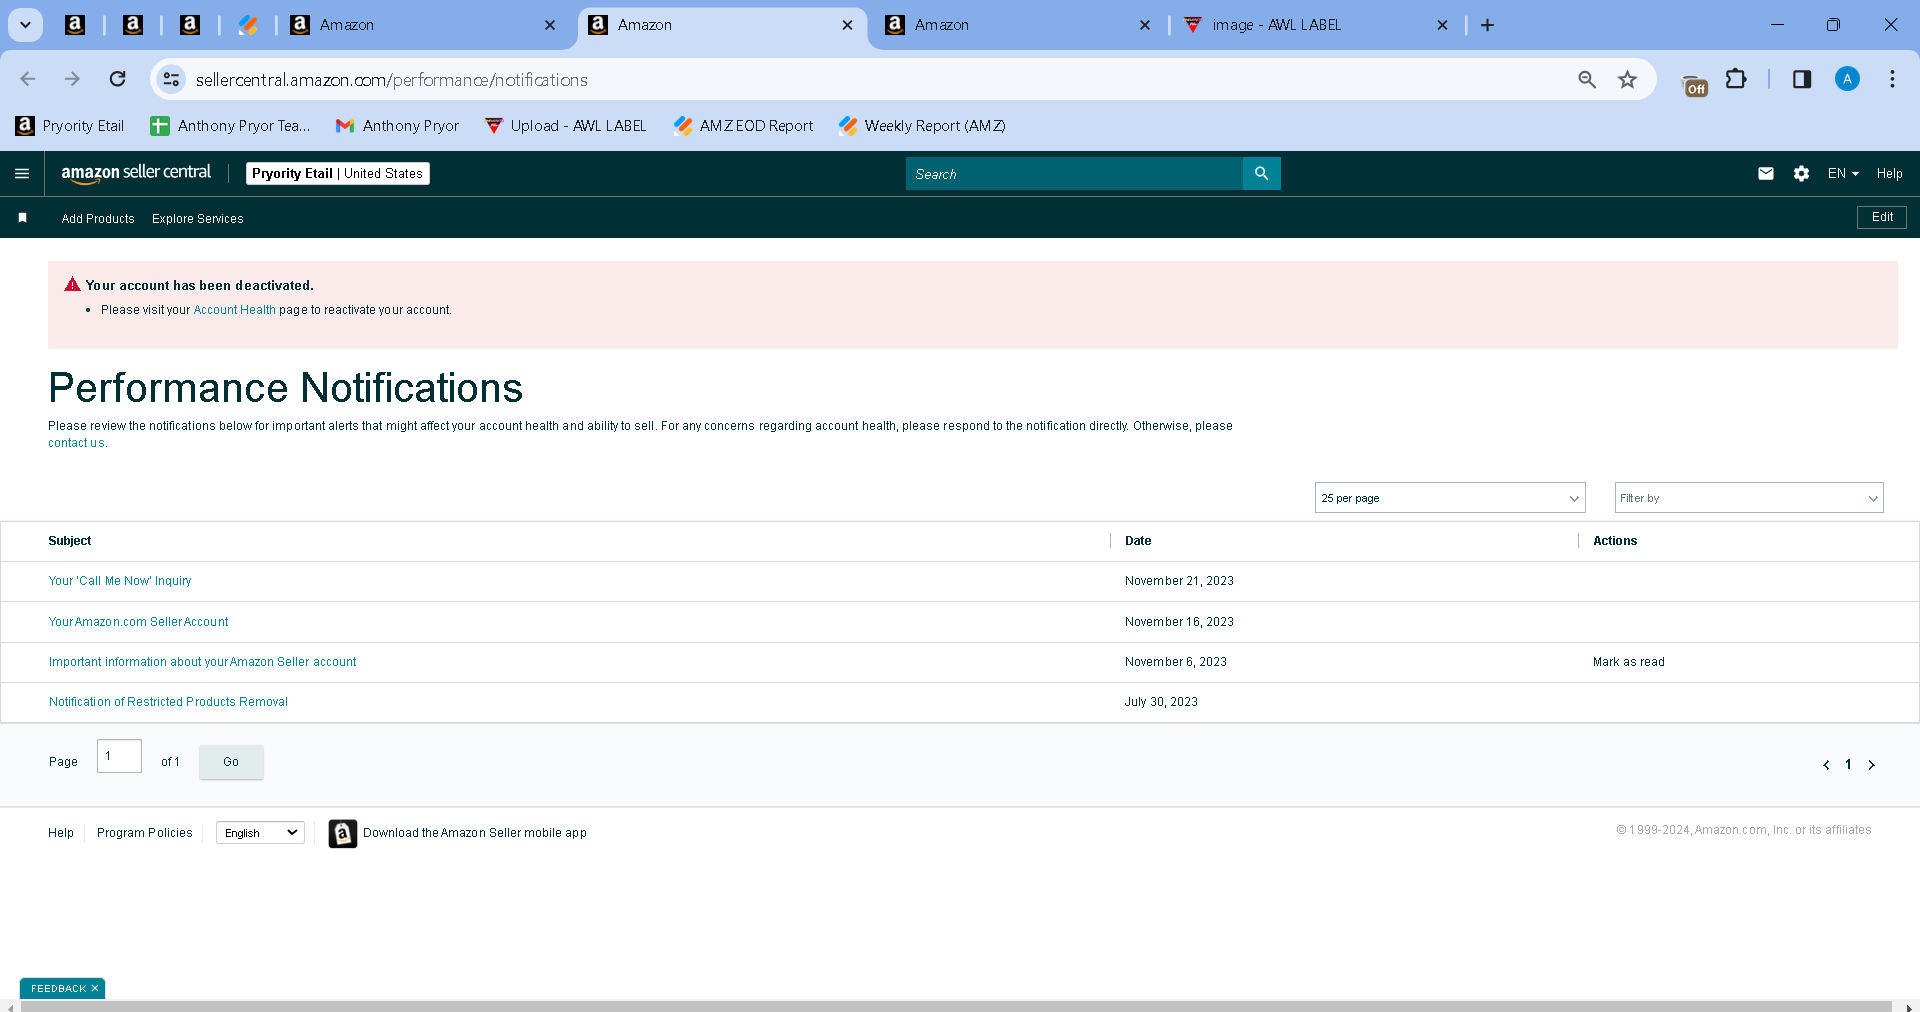Click the bookmark flag icon in favorites bar
Screen dimensions: 1920x1012
point(22,218)
